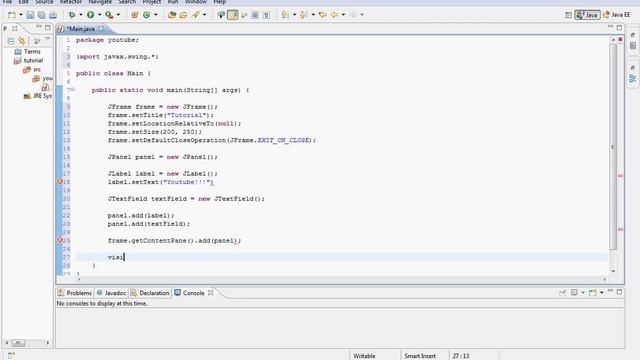The image size is (640, 360).
Task: Select the src folder in Package Explorer
Action: tap(32, 69)
